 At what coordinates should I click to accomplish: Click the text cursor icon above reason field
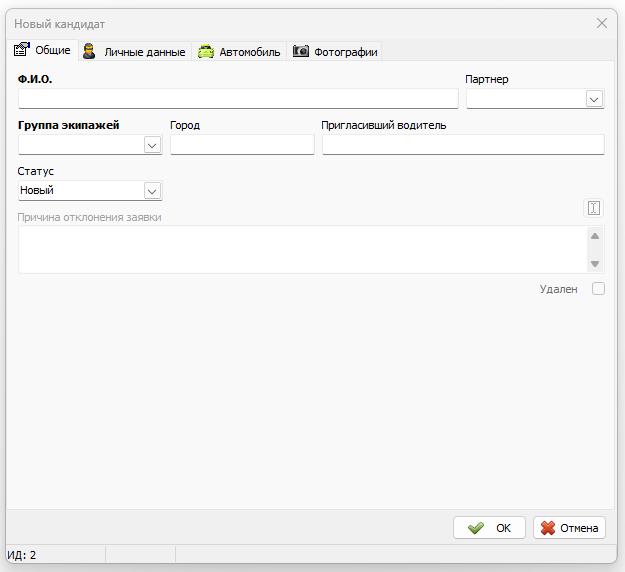[594, 208]
